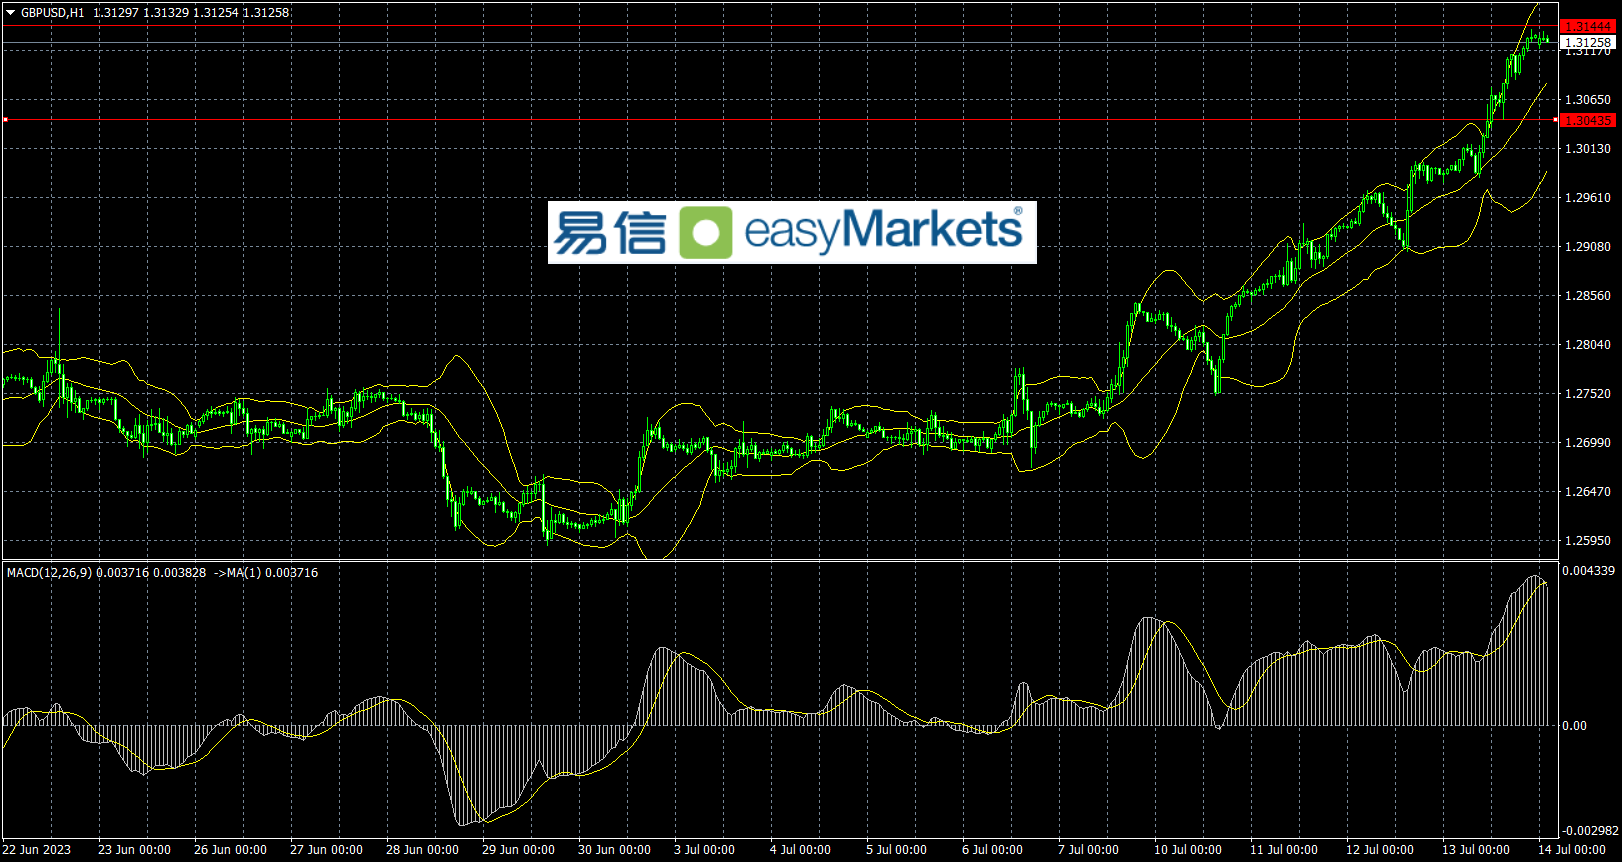Select the MACD zero level label 0.00
The height and width of the screenshot is (862, 1622).
[x=1574, y=726]
